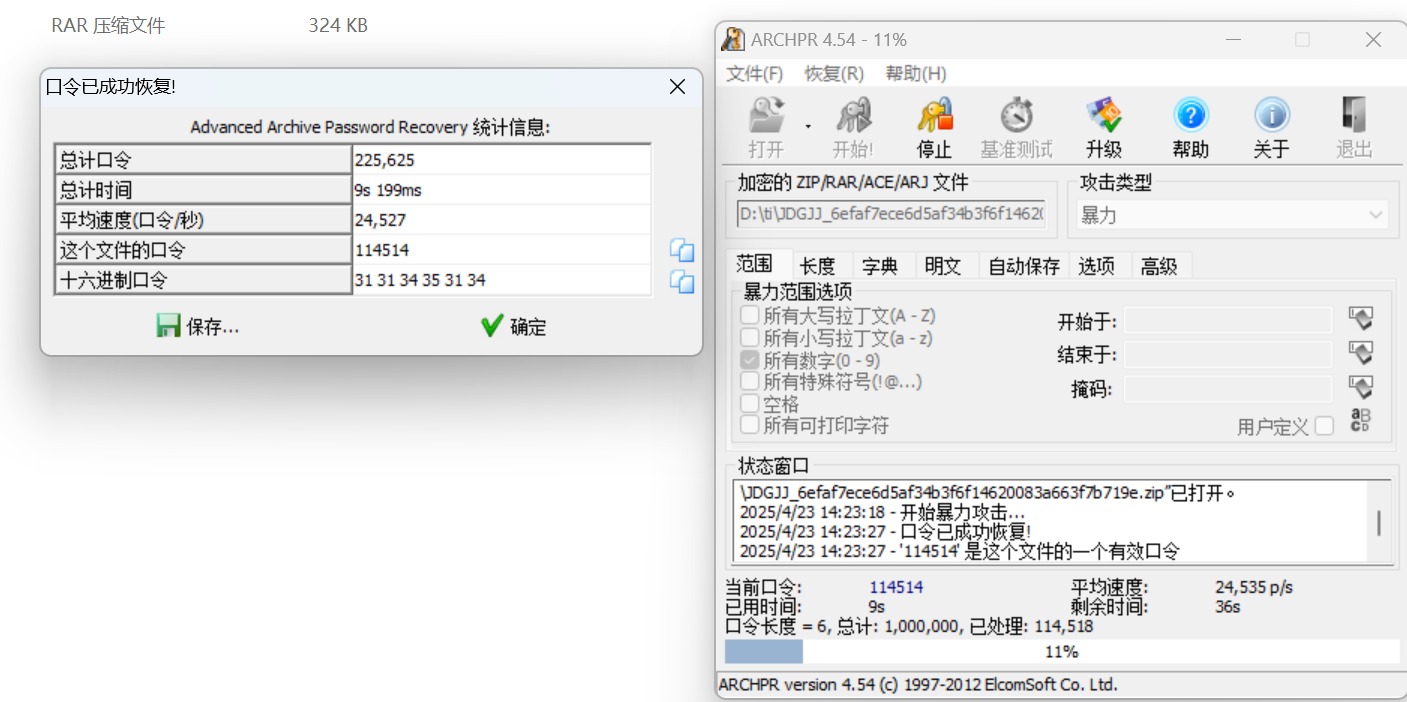Click the Open (打开) toolbar icon
Image resolution: width=1407 pixels, height=702 pixels.
(766, 117)
